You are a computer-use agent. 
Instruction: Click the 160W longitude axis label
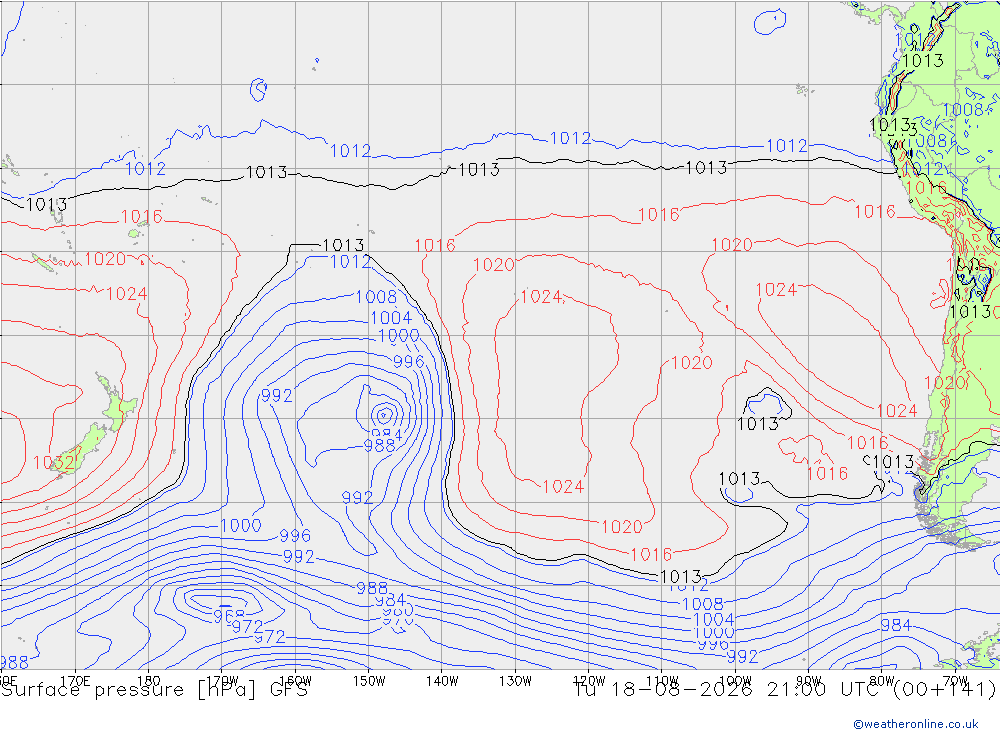(x=295, y=681)
